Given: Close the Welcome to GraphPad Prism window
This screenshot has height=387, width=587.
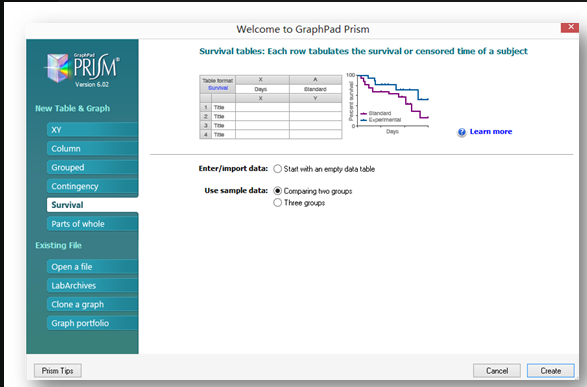Looking at the screenshot, I should click(x=570, y=27).
